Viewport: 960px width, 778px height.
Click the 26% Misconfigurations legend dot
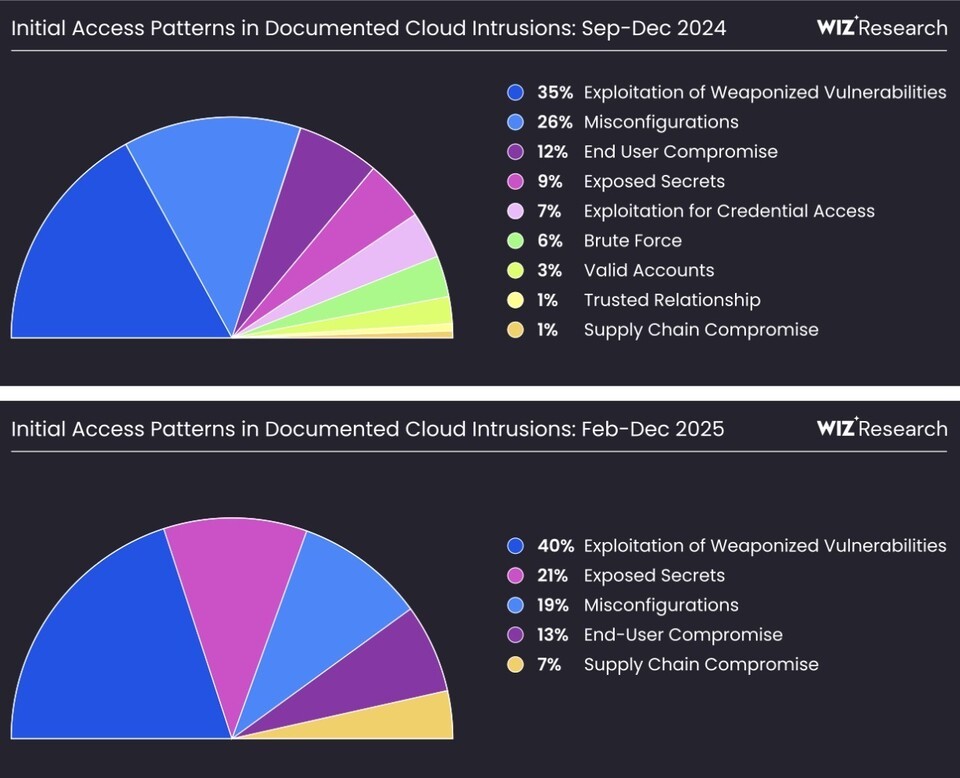pos(516,122)
